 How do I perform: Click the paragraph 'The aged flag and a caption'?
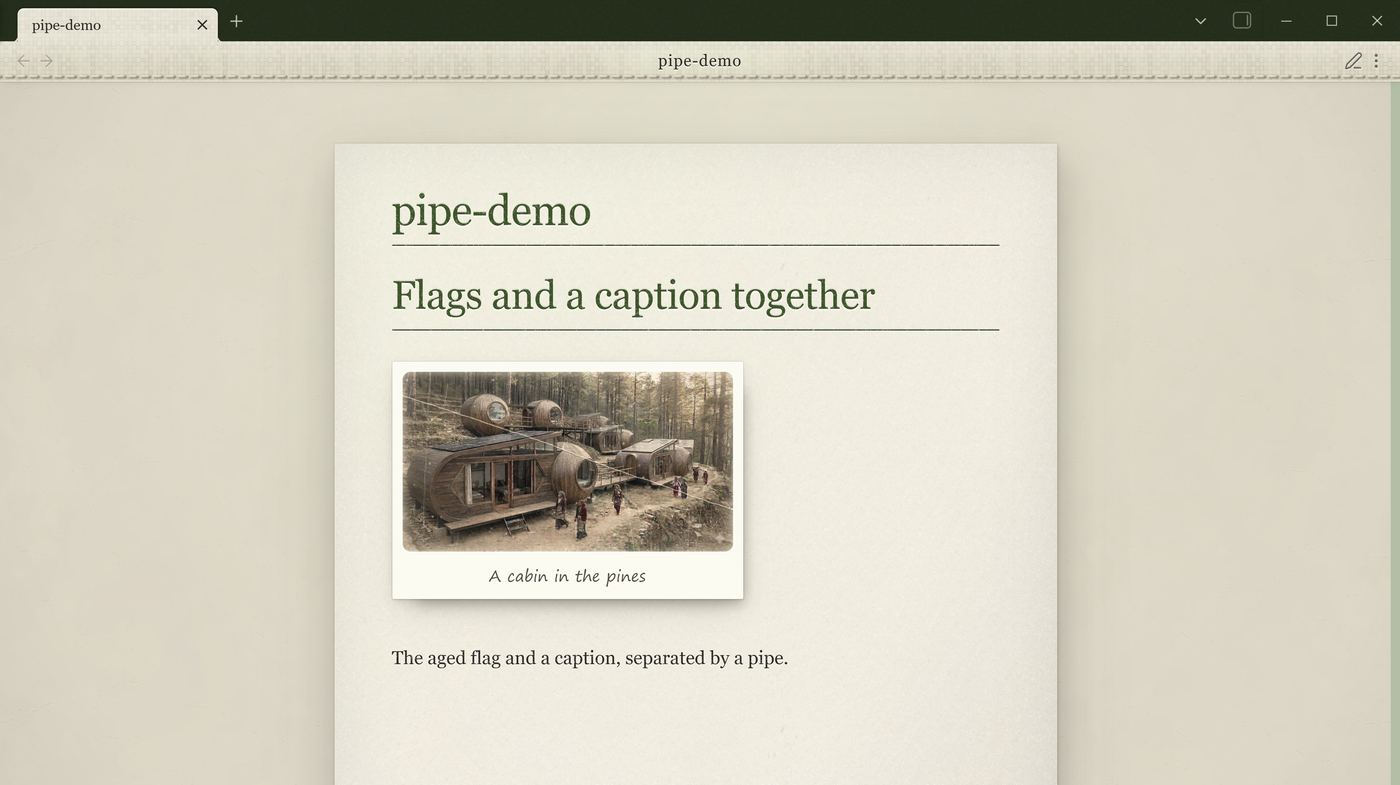[x=590, y=658]
